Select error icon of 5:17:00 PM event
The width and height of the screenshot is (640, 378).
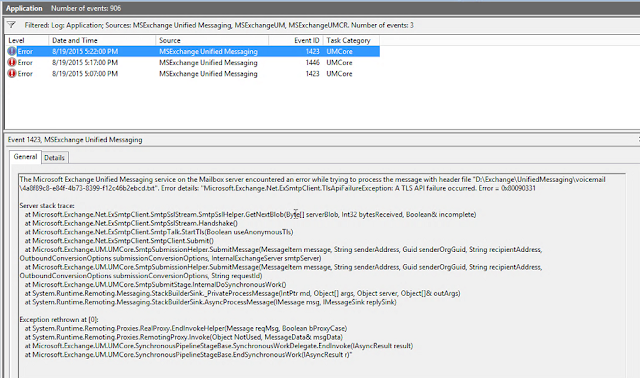tap(12, 62)
